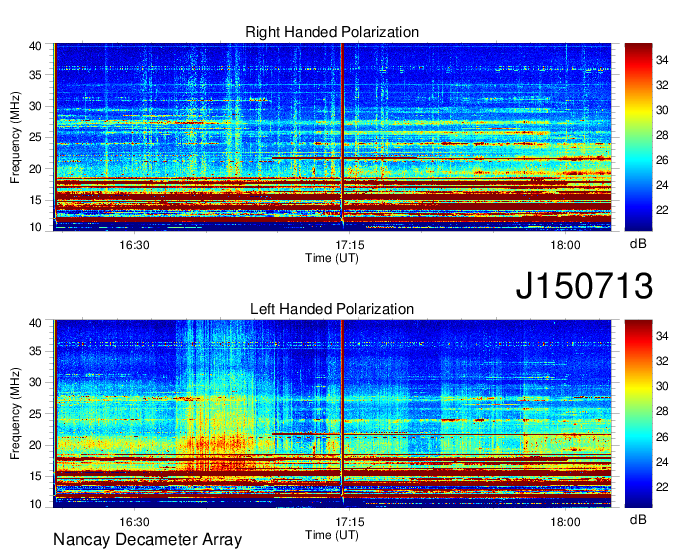680x552 pixels.
Task: Click the 16:30 tick of Right Handed plot
Action: tap(134, 245)
